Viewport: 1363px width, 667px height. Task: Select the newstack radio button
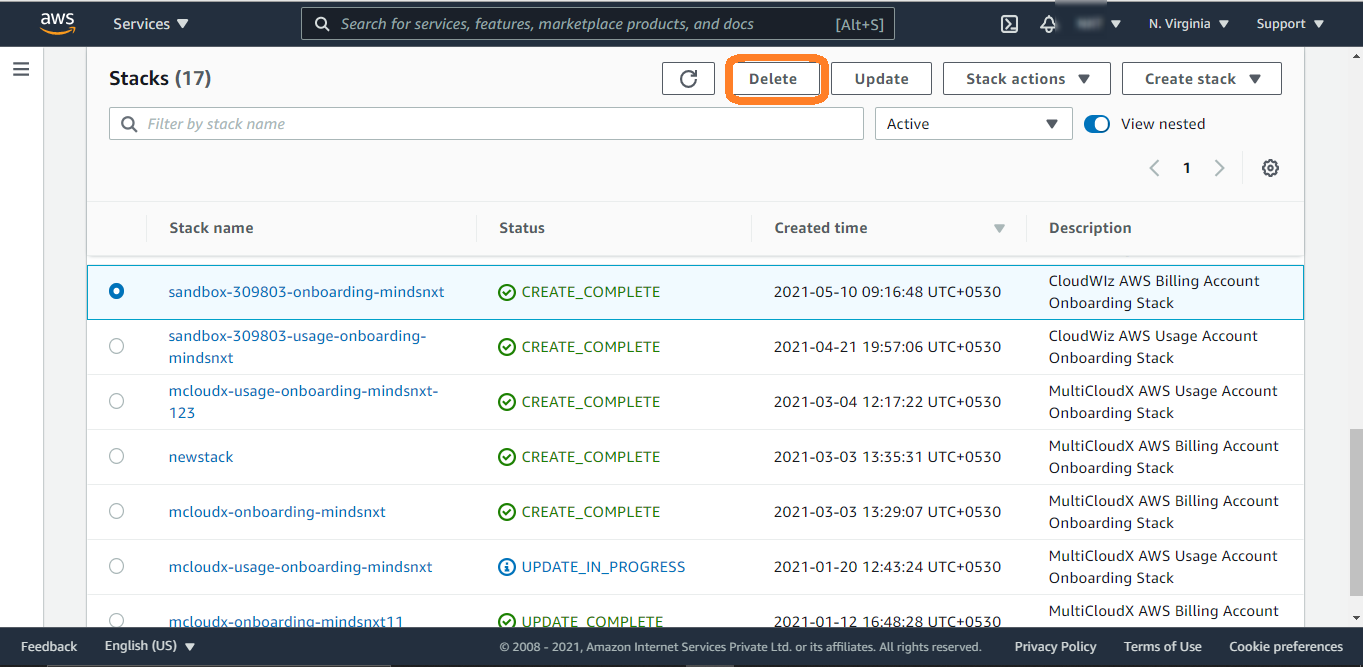116,456
